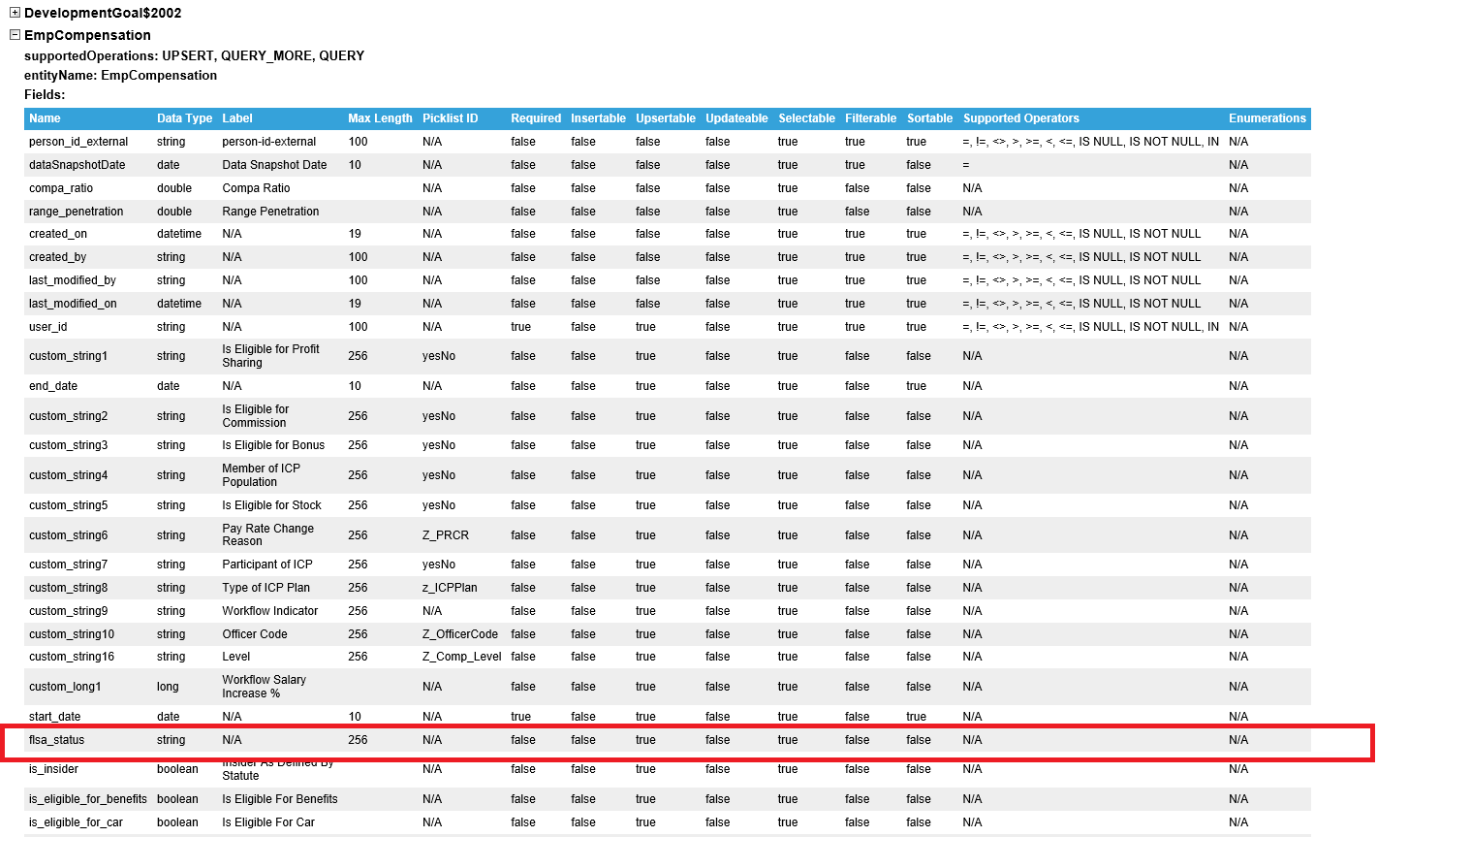This screenshot has height=844, width=1459.
Task: Select the custom_string9 field name
Action: (x=68, y=611)
